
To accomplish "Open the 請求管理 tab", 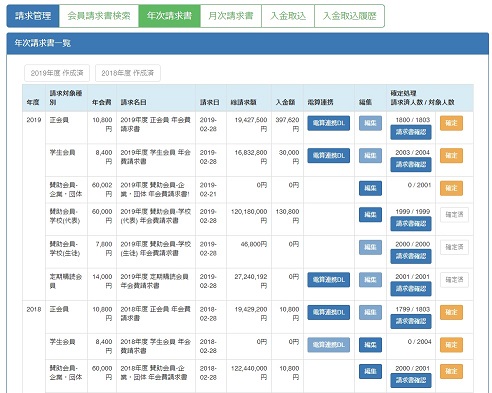I will pos(33,16).
